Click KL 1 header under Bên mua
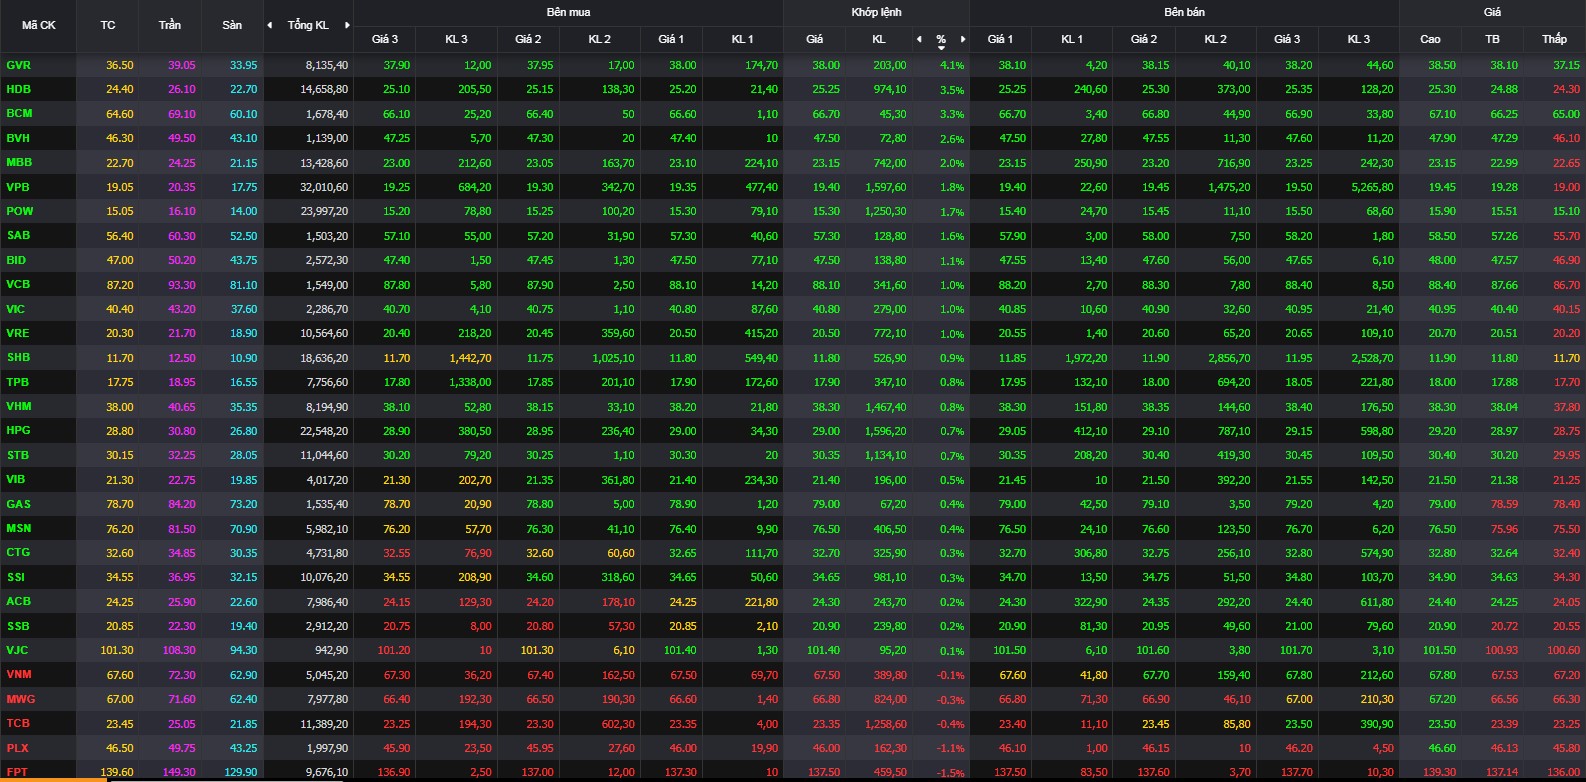1586x782 pixels. tap(742, 39)
